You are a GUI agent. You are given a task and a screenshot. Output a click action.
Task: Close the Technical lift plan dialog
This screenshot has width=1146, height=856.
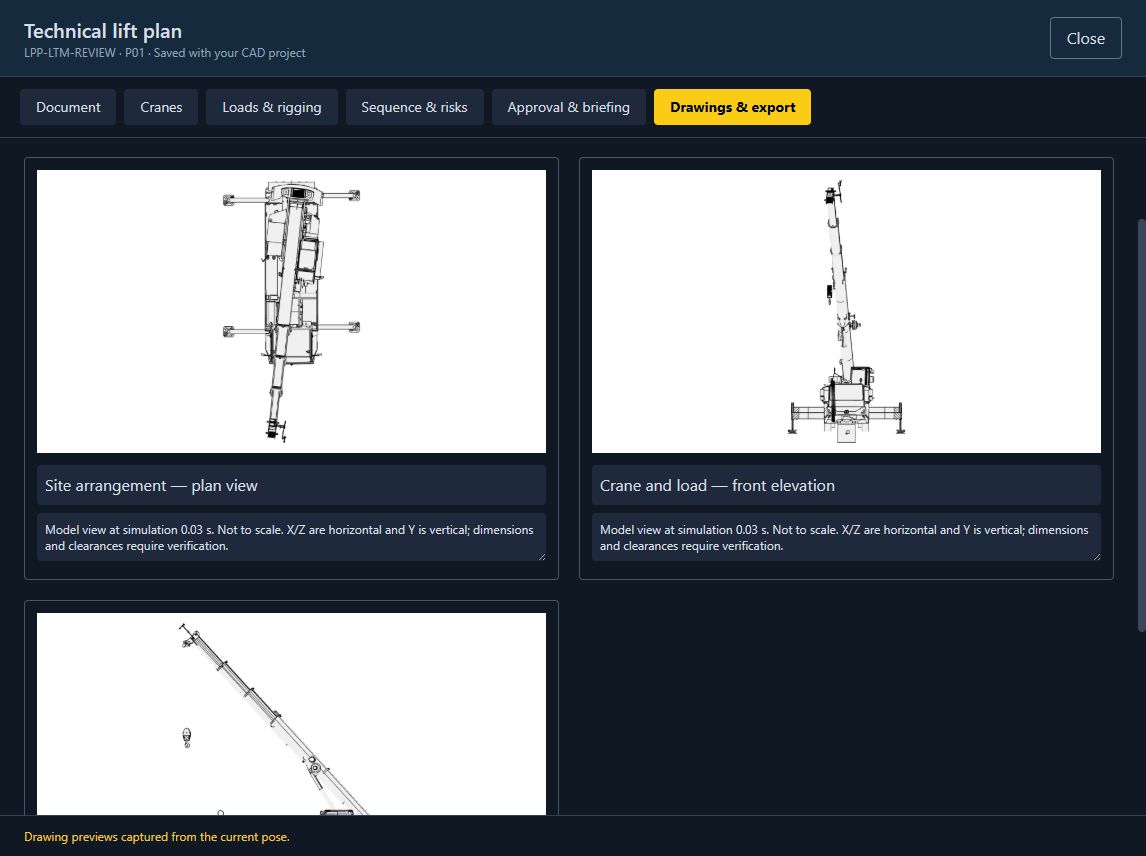[1085, 38]
